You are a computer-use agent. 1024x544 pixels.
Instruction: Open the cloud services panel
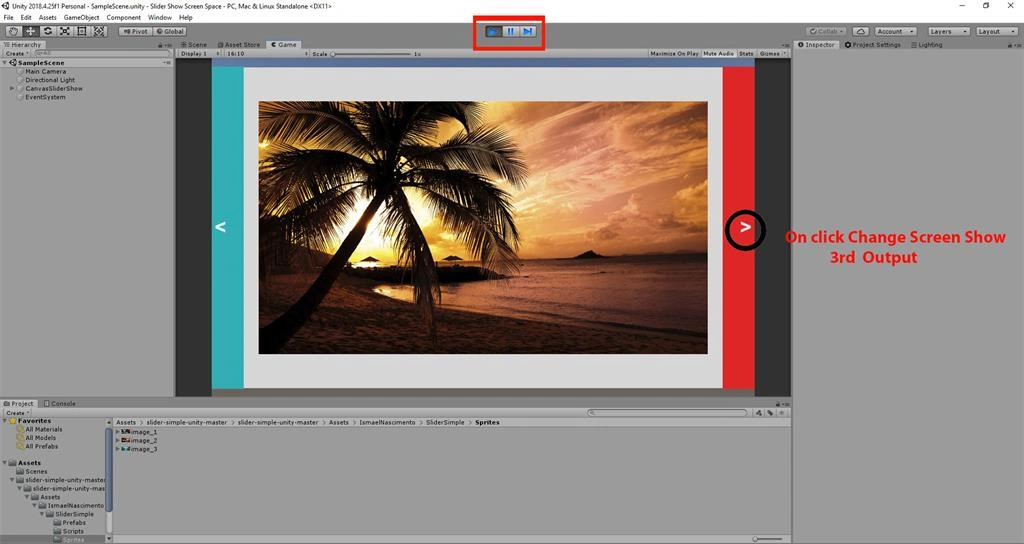[x=860, y=31]
